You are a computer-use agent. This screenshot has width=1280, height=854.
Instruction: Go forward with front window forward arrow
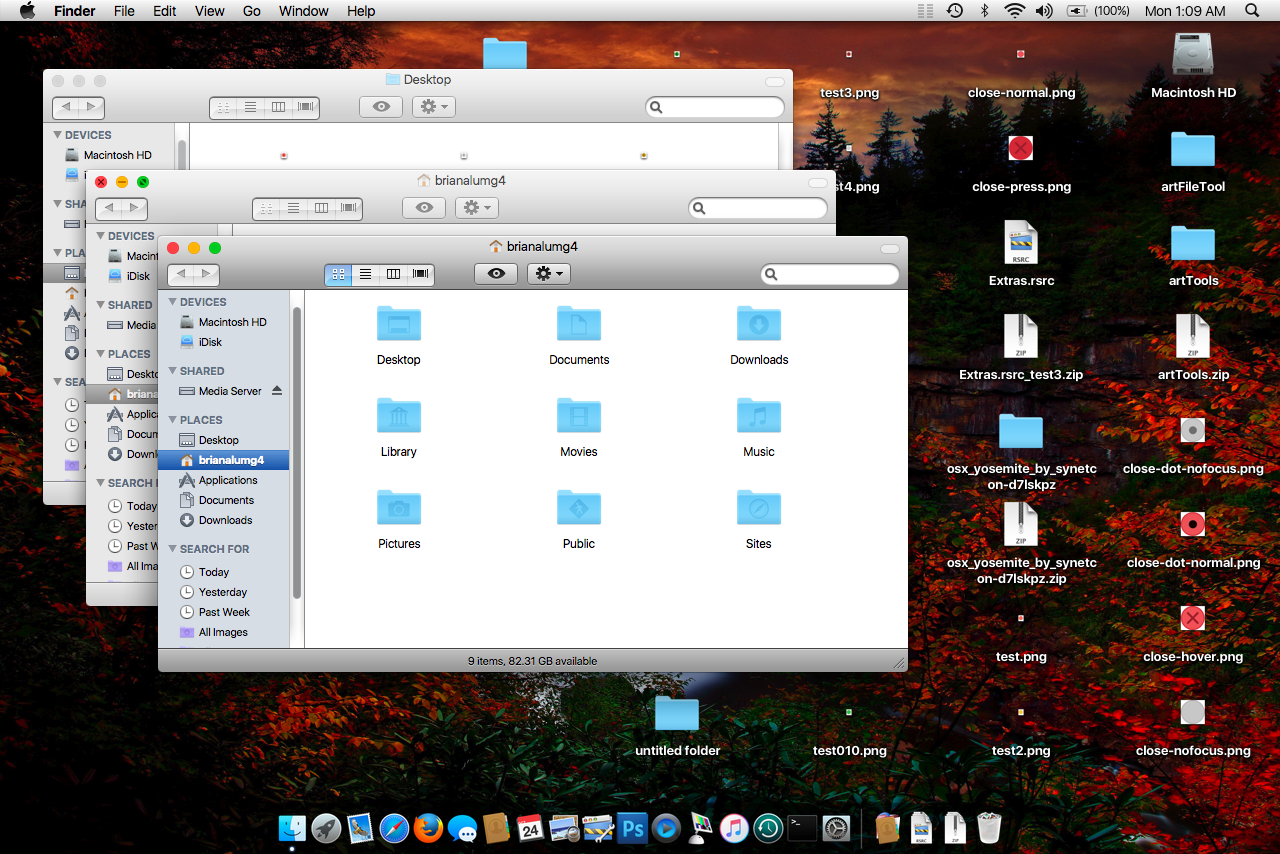[x=206, y=274]
